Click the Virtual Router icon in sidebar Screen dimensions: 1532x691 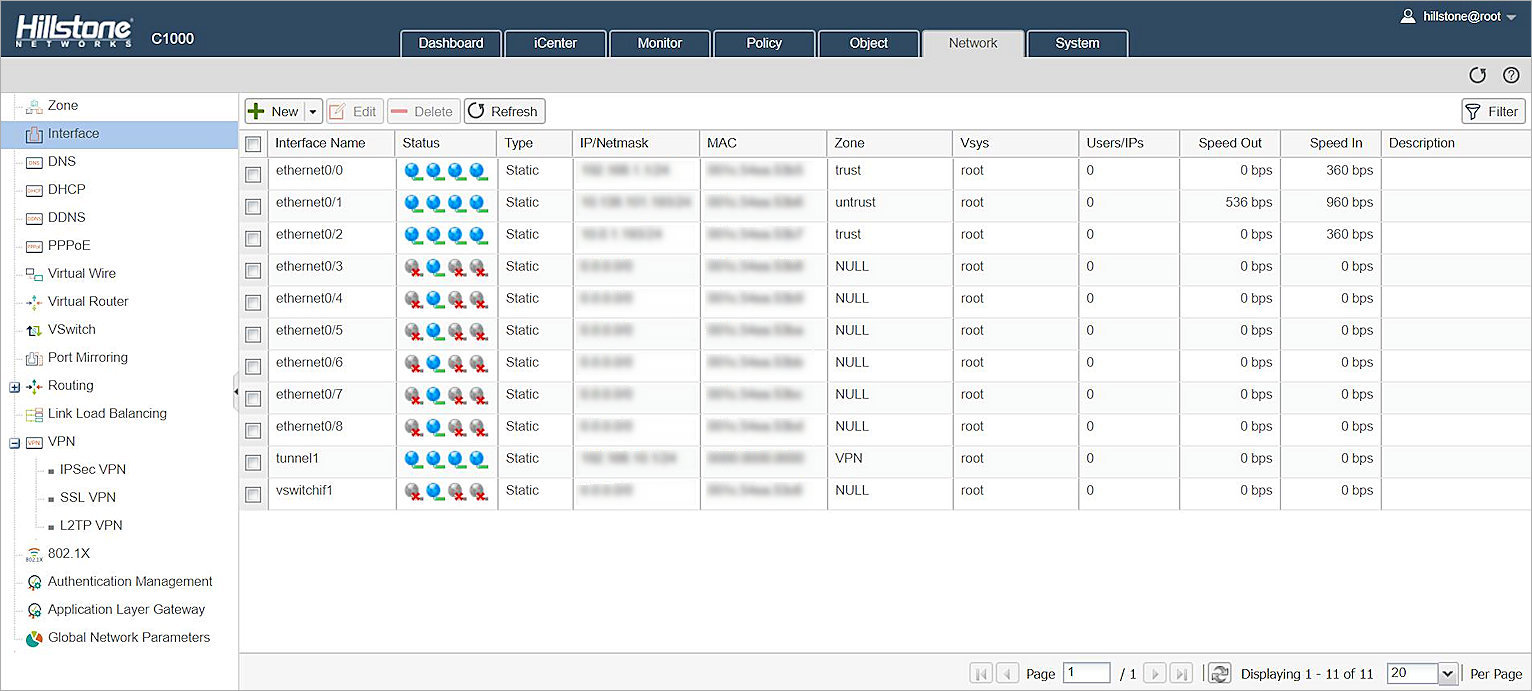coord(34,302)
